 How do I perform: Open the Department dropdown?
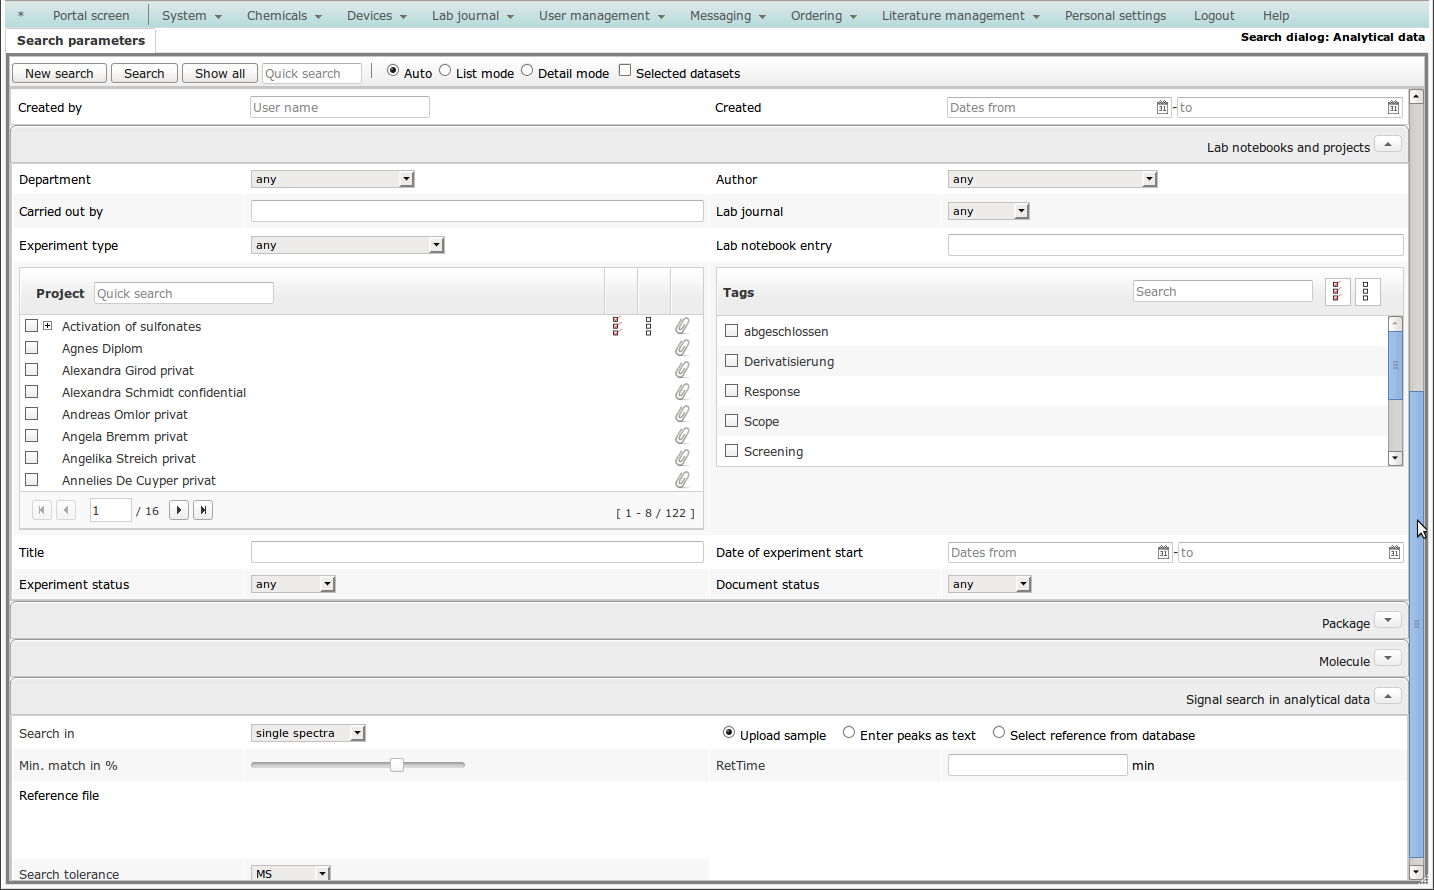pos(332,179)
